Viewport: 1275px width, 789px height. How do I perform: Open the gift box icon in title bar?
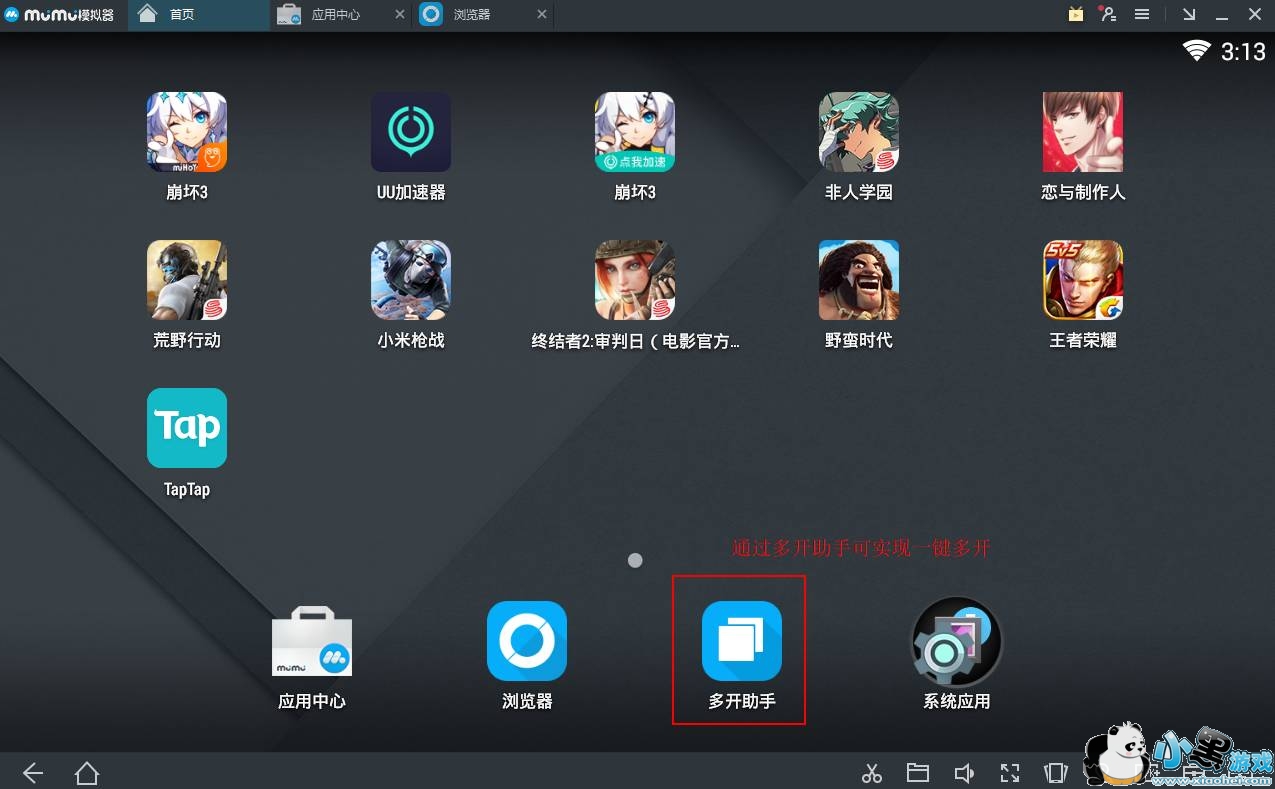click(1076, 14)
